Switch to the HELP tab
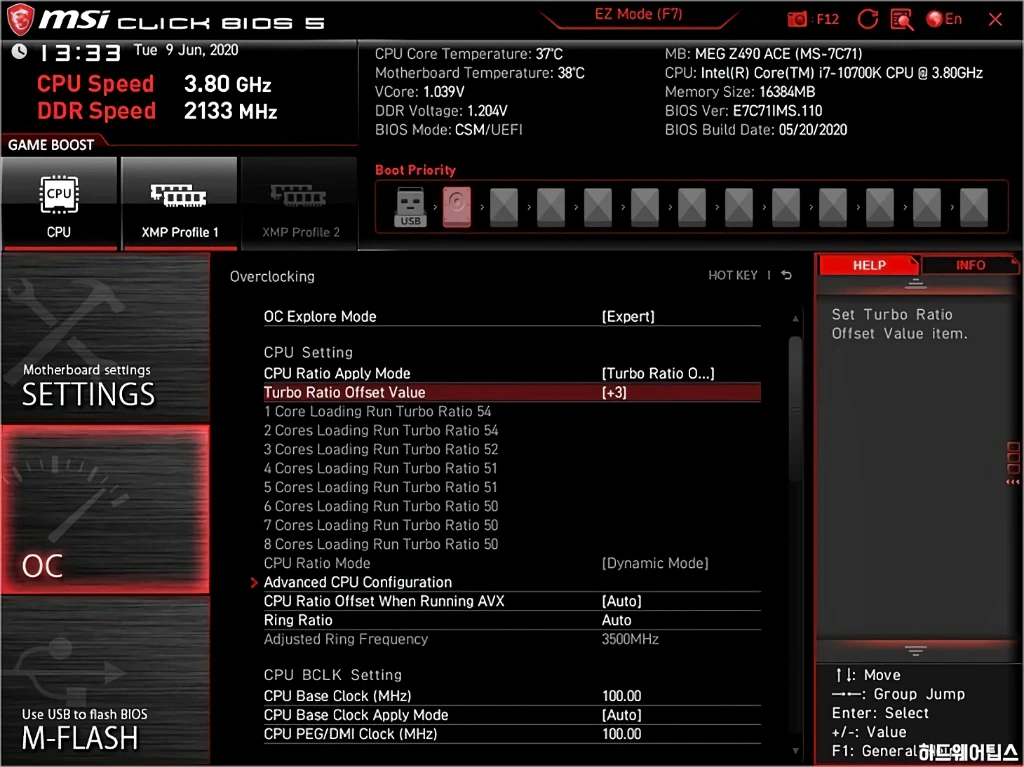 click(869, 265)
